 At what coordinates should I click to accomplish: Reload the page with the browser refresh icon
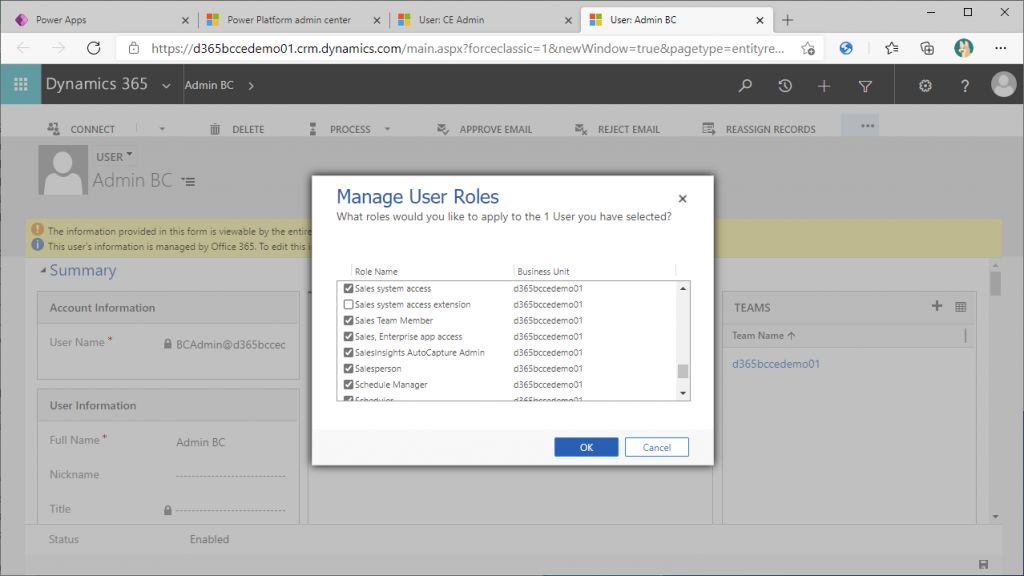tap(94, 48)
